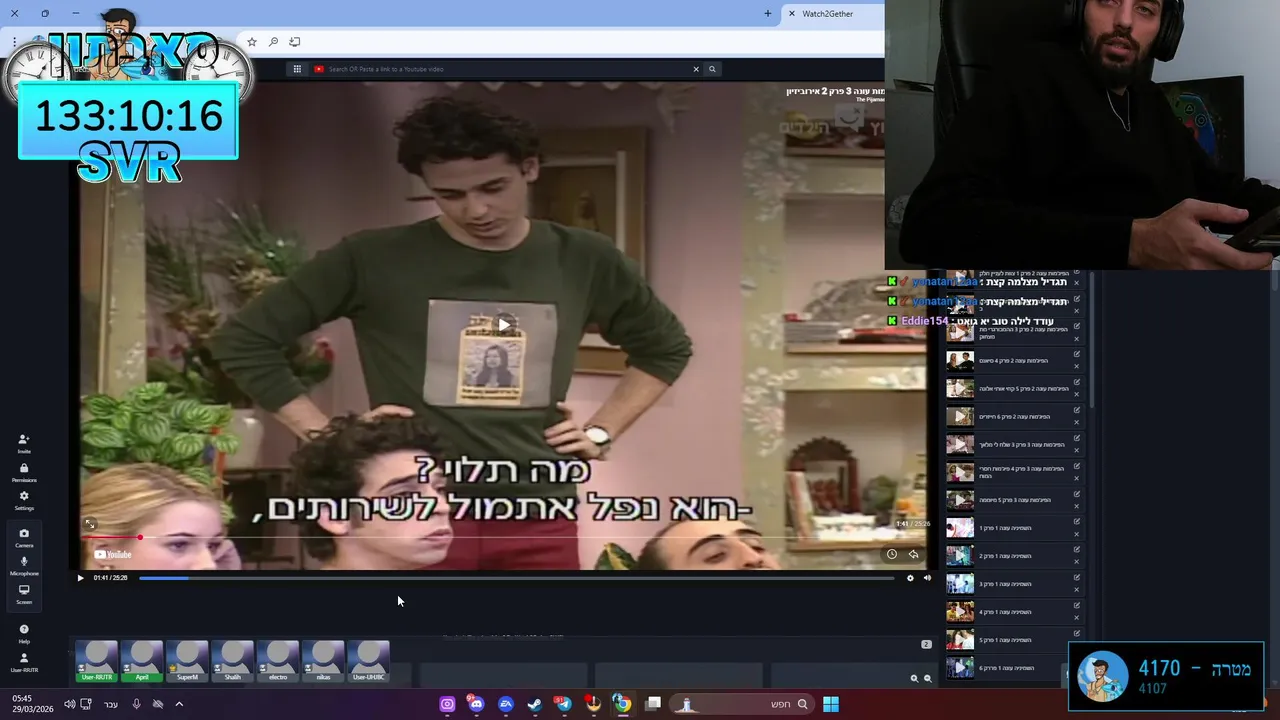Open the apps grid icon beside search
The height and width of the screenshot is (720, 1280).
(x=297, y=69)
